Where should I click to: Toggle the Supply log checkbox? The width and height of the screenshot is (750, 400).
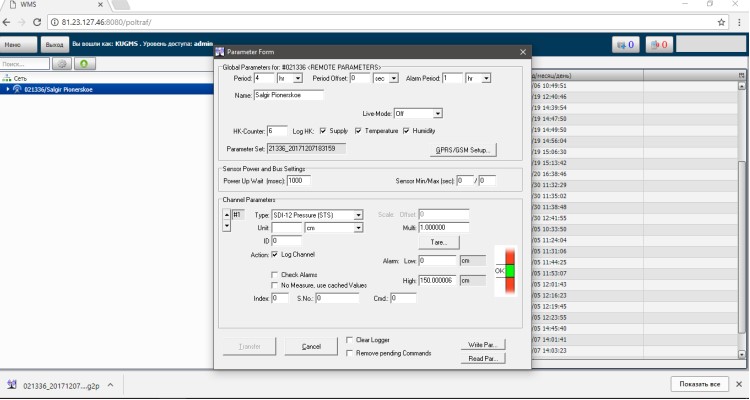tap(323, 131)
